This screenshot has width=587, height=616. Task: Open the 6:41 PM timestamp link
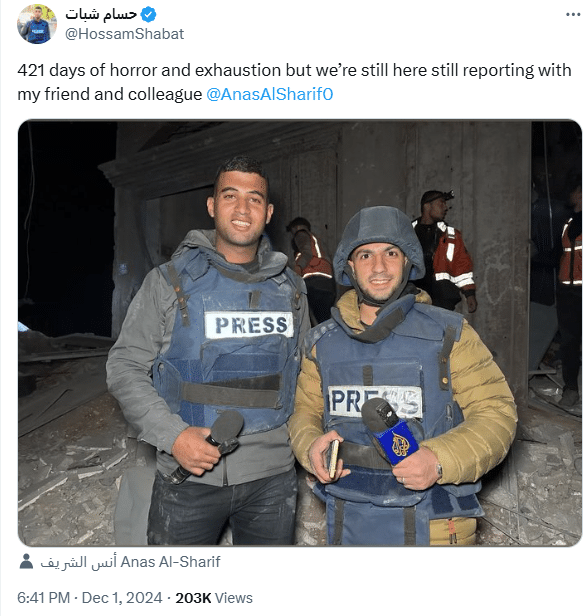pos(43,598)
